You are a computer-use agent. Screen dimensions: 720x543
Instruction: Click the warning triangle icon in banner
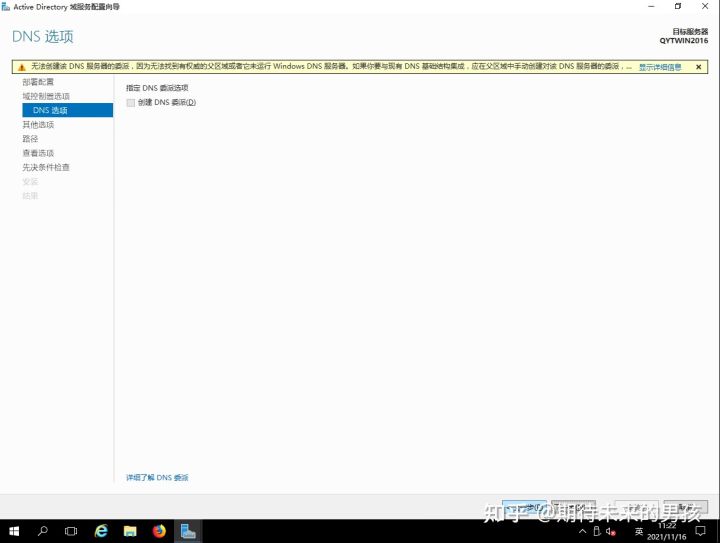(22, 67)
